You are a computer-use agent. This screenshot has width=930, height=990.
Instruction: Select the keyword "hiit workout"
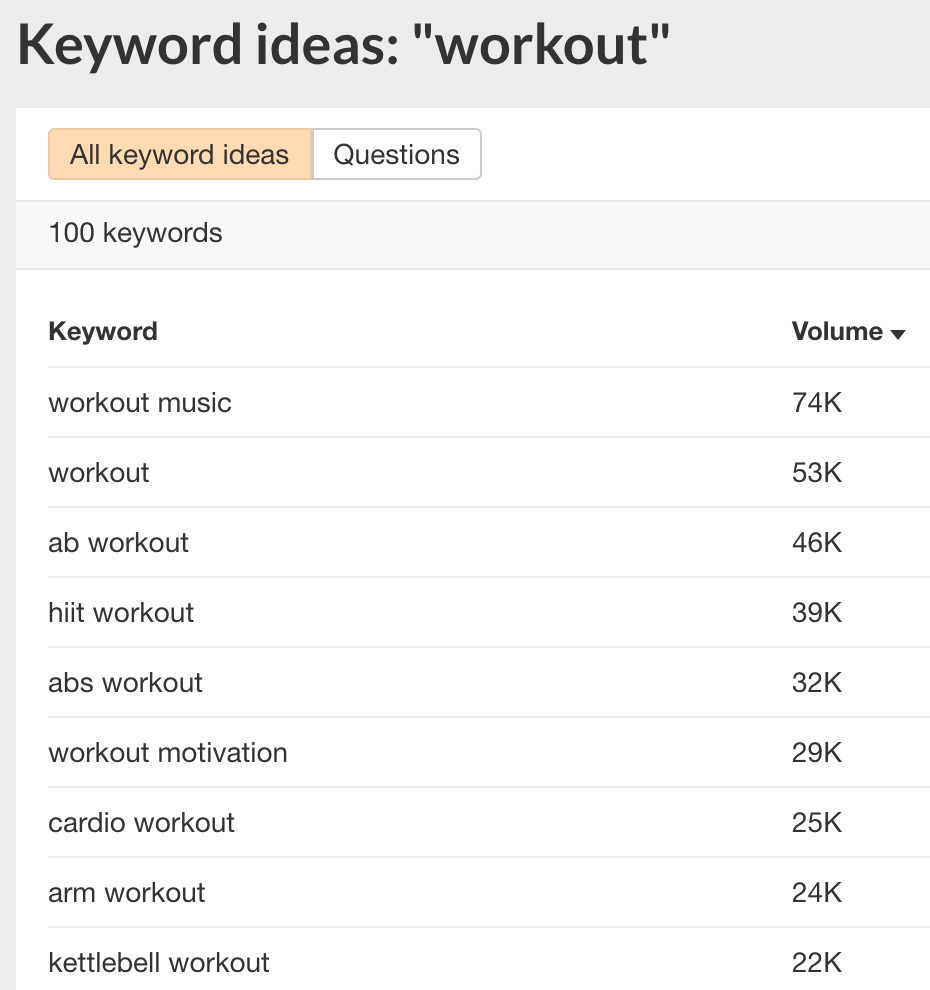[120, 612]
